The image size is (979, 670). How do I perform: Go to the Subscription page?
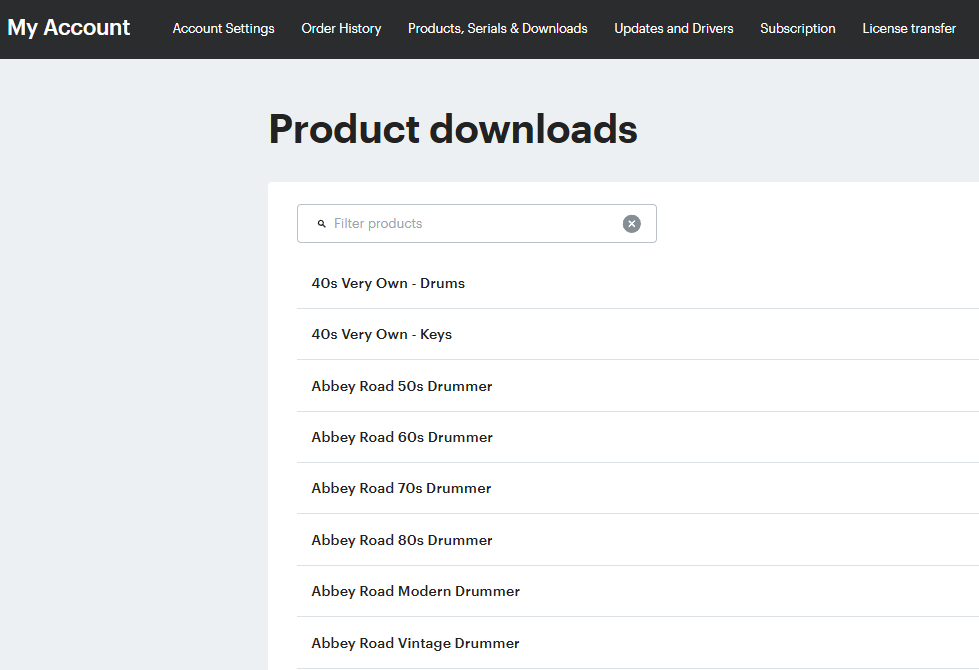(797, 28)
